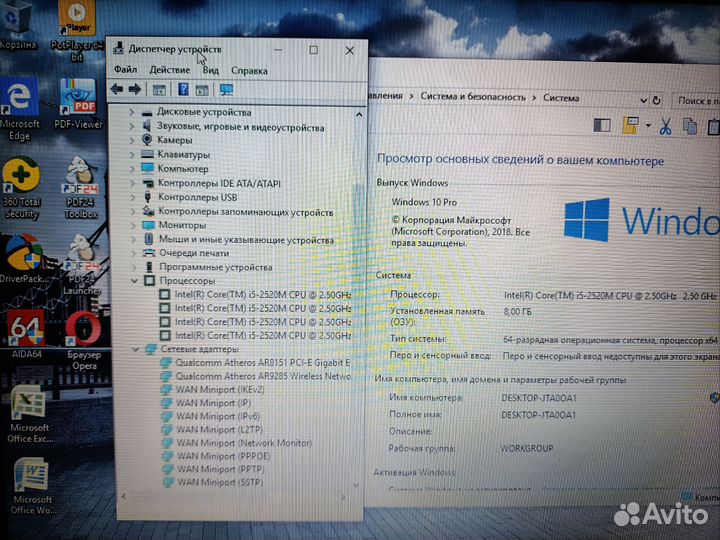
Task: Click the WORKGROUP value text
Action: (x=527, y=448)
